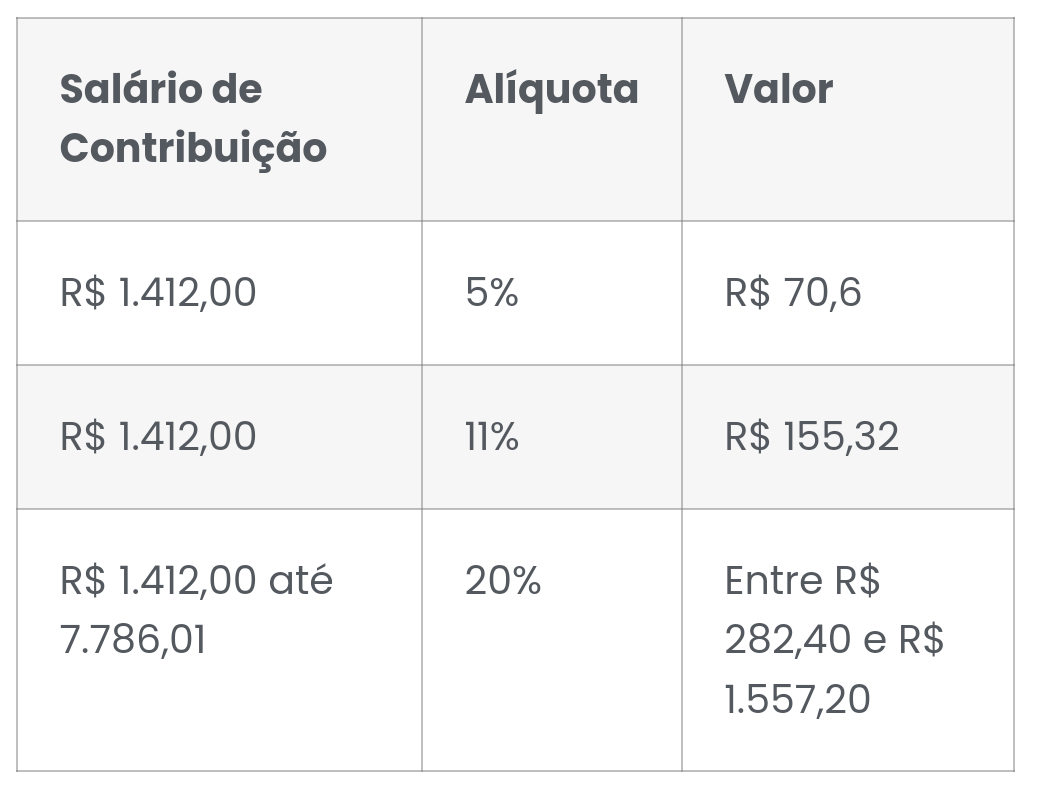Select the second R$ 1.412,00 salary cell
This screenshot has height=806, width=1050.
[219, 437]
